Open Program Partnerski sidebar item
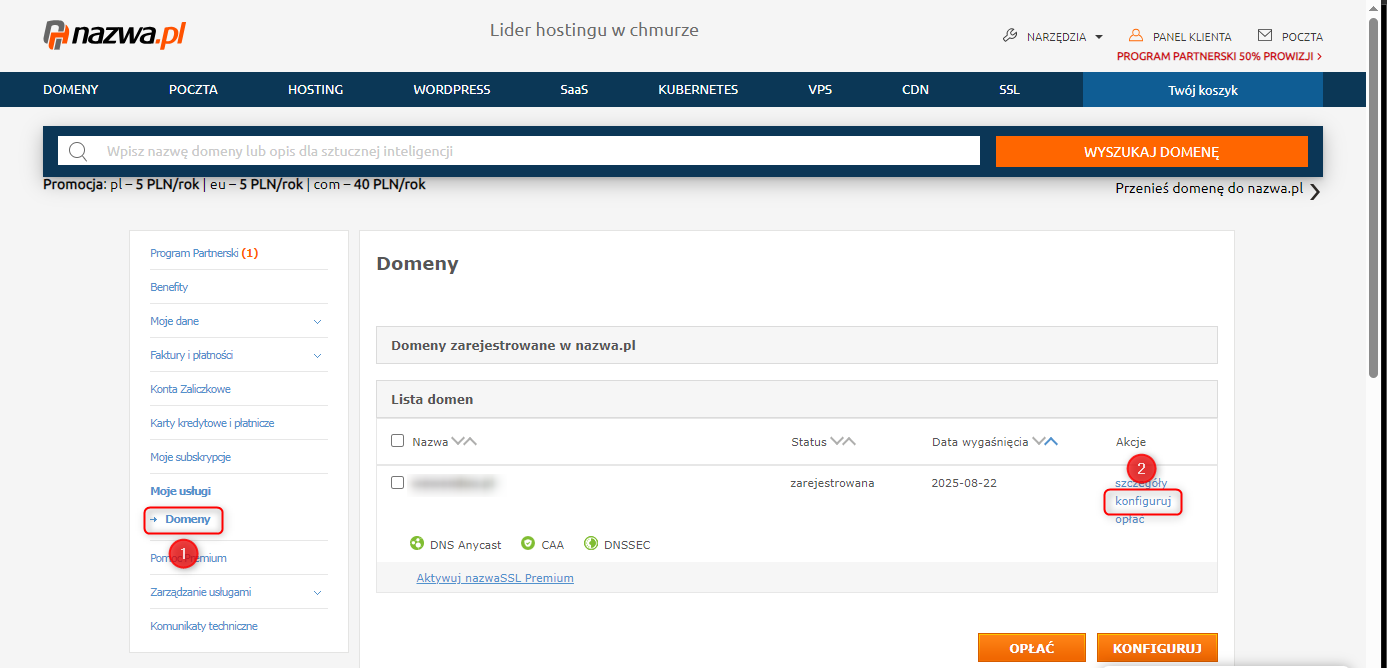This screenshot has height=668, width=1387. coord(204,253)
